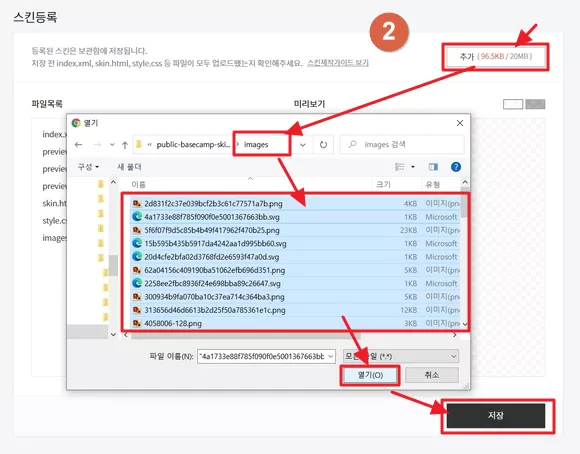Close the 열기 dialog window
Screen dimensions: 580x454
click(x=460, y=123)
